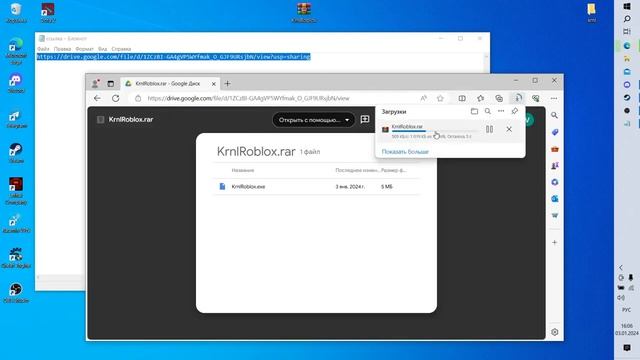This screenshot has width=640, height=360.
Task: Customize the sidebar with plus button
Action: [554, 242]
